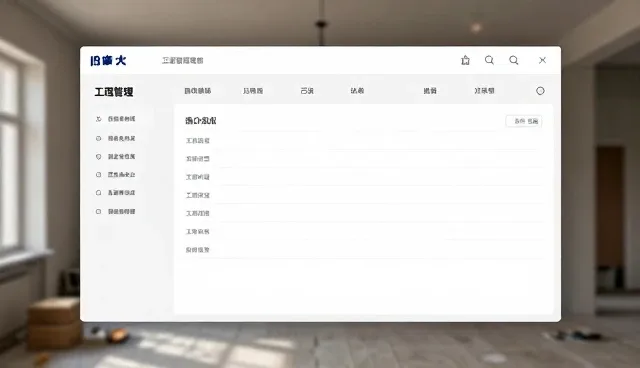
Task: Click the magnifier icon beside the close X
Action: point(514,60)
